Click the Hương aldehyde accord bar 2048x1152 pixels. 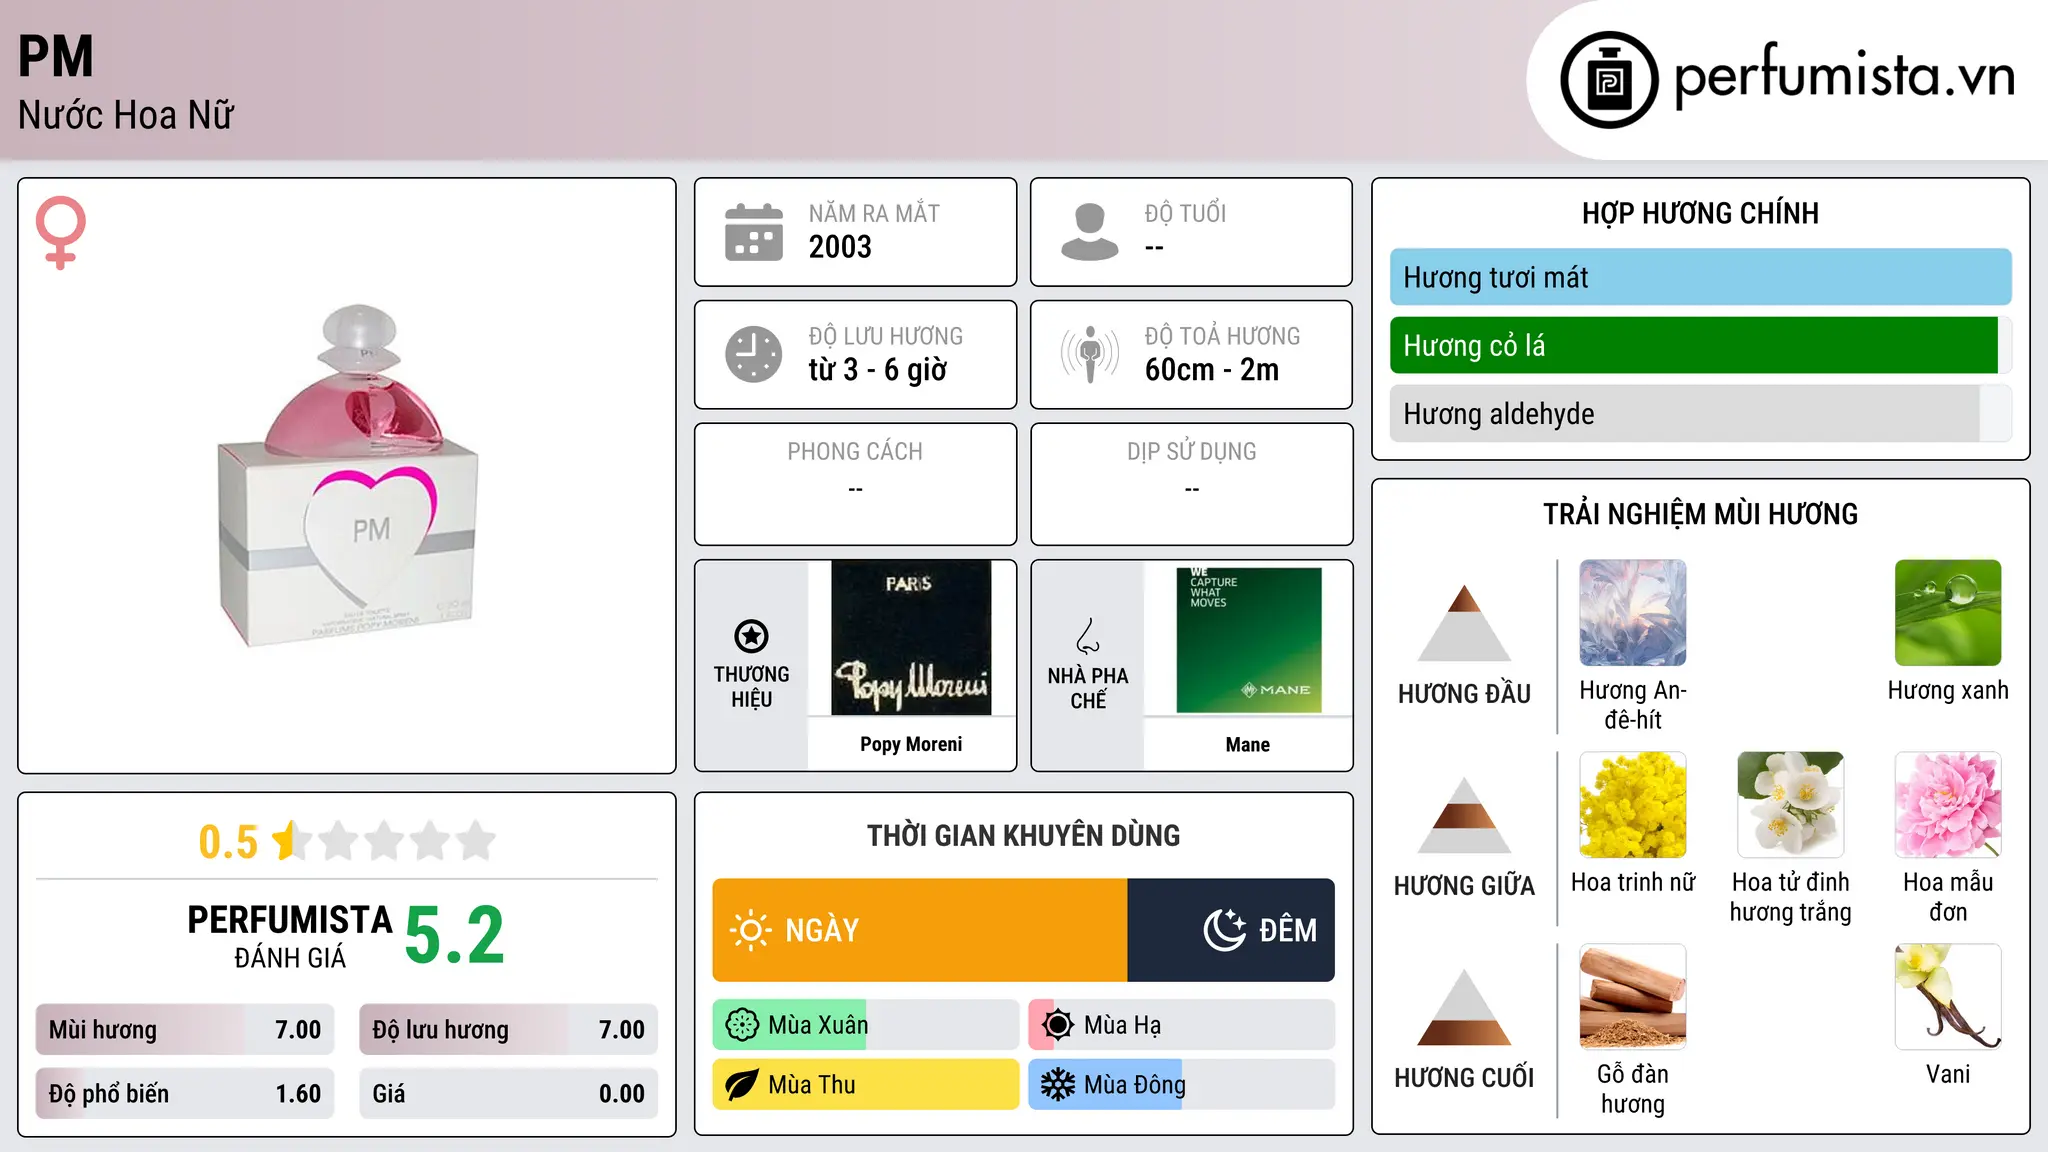pos(1700,413)
